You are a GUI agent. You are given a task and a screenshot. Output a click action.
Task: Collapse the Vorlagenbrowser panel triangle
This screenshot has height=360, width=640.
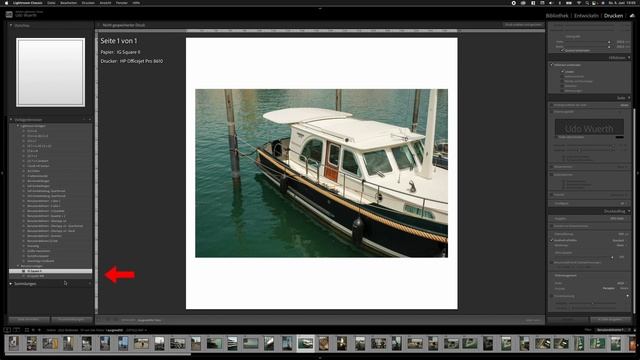click(11, 120)
